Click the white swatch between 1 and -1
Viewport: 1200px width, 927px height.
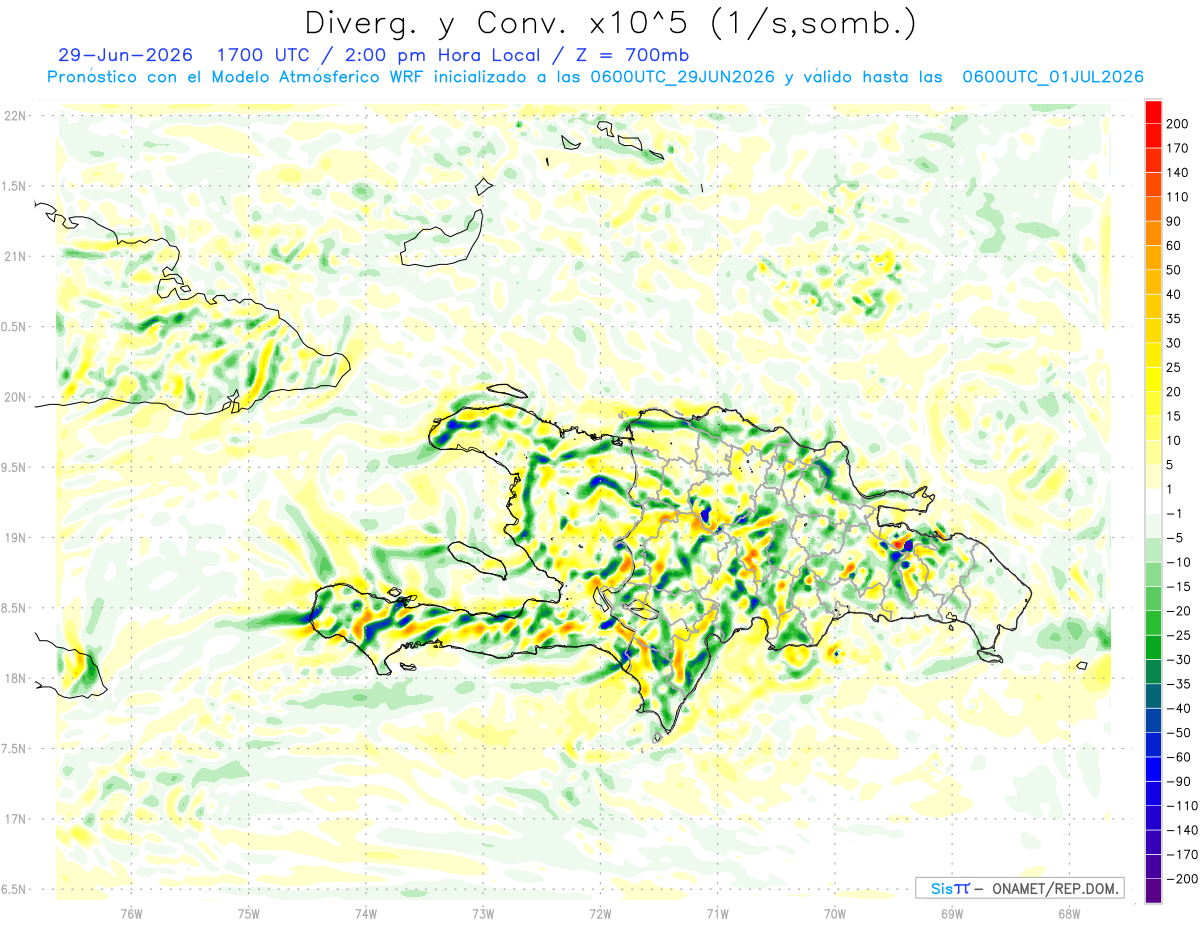coord(1153,502)
